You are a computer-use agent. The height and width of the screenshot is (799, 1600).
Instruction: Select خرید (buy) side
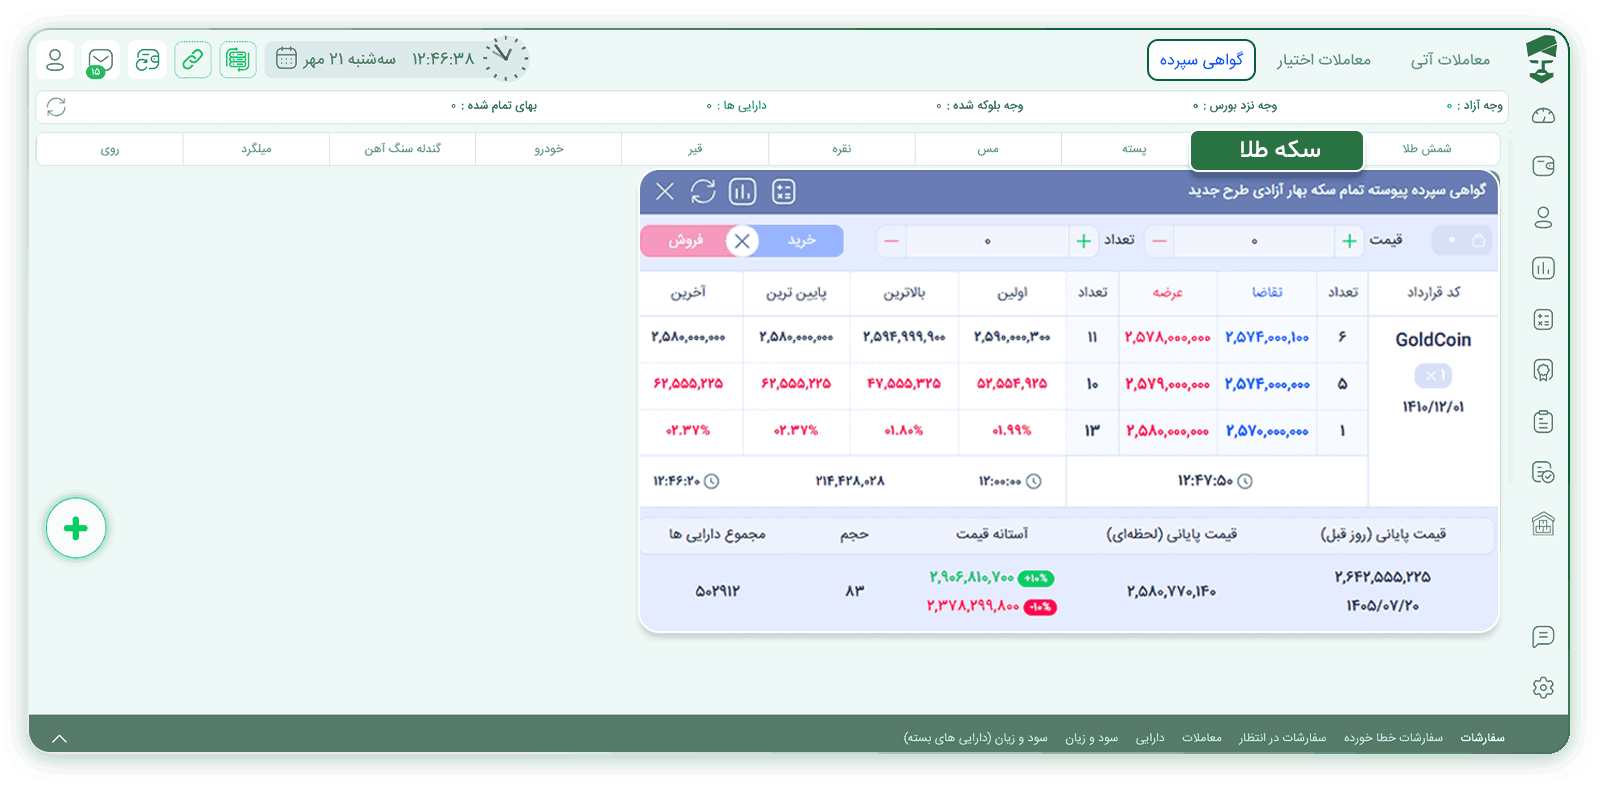point(802,241)
